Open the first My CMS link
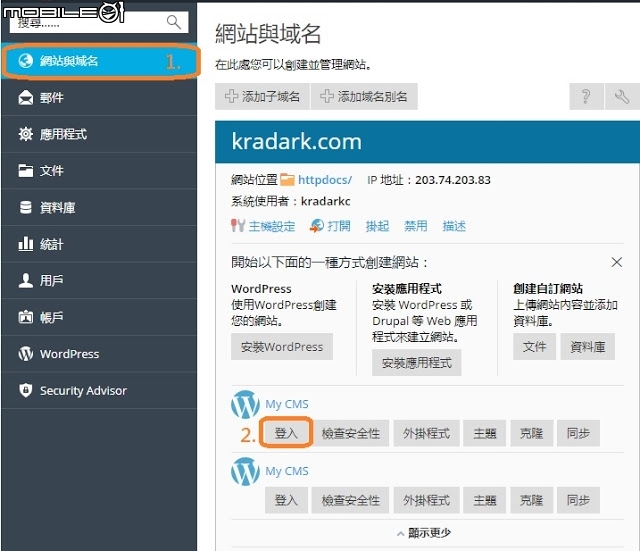The image size is (640, 551). tap(287, 404)
